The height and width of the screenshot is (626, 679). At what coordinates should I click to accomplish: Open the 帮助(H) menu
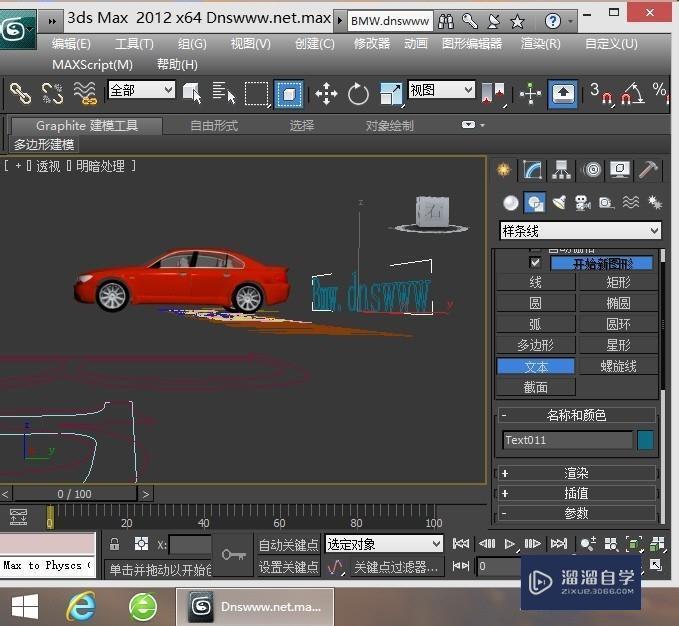[x=177, y=65]
